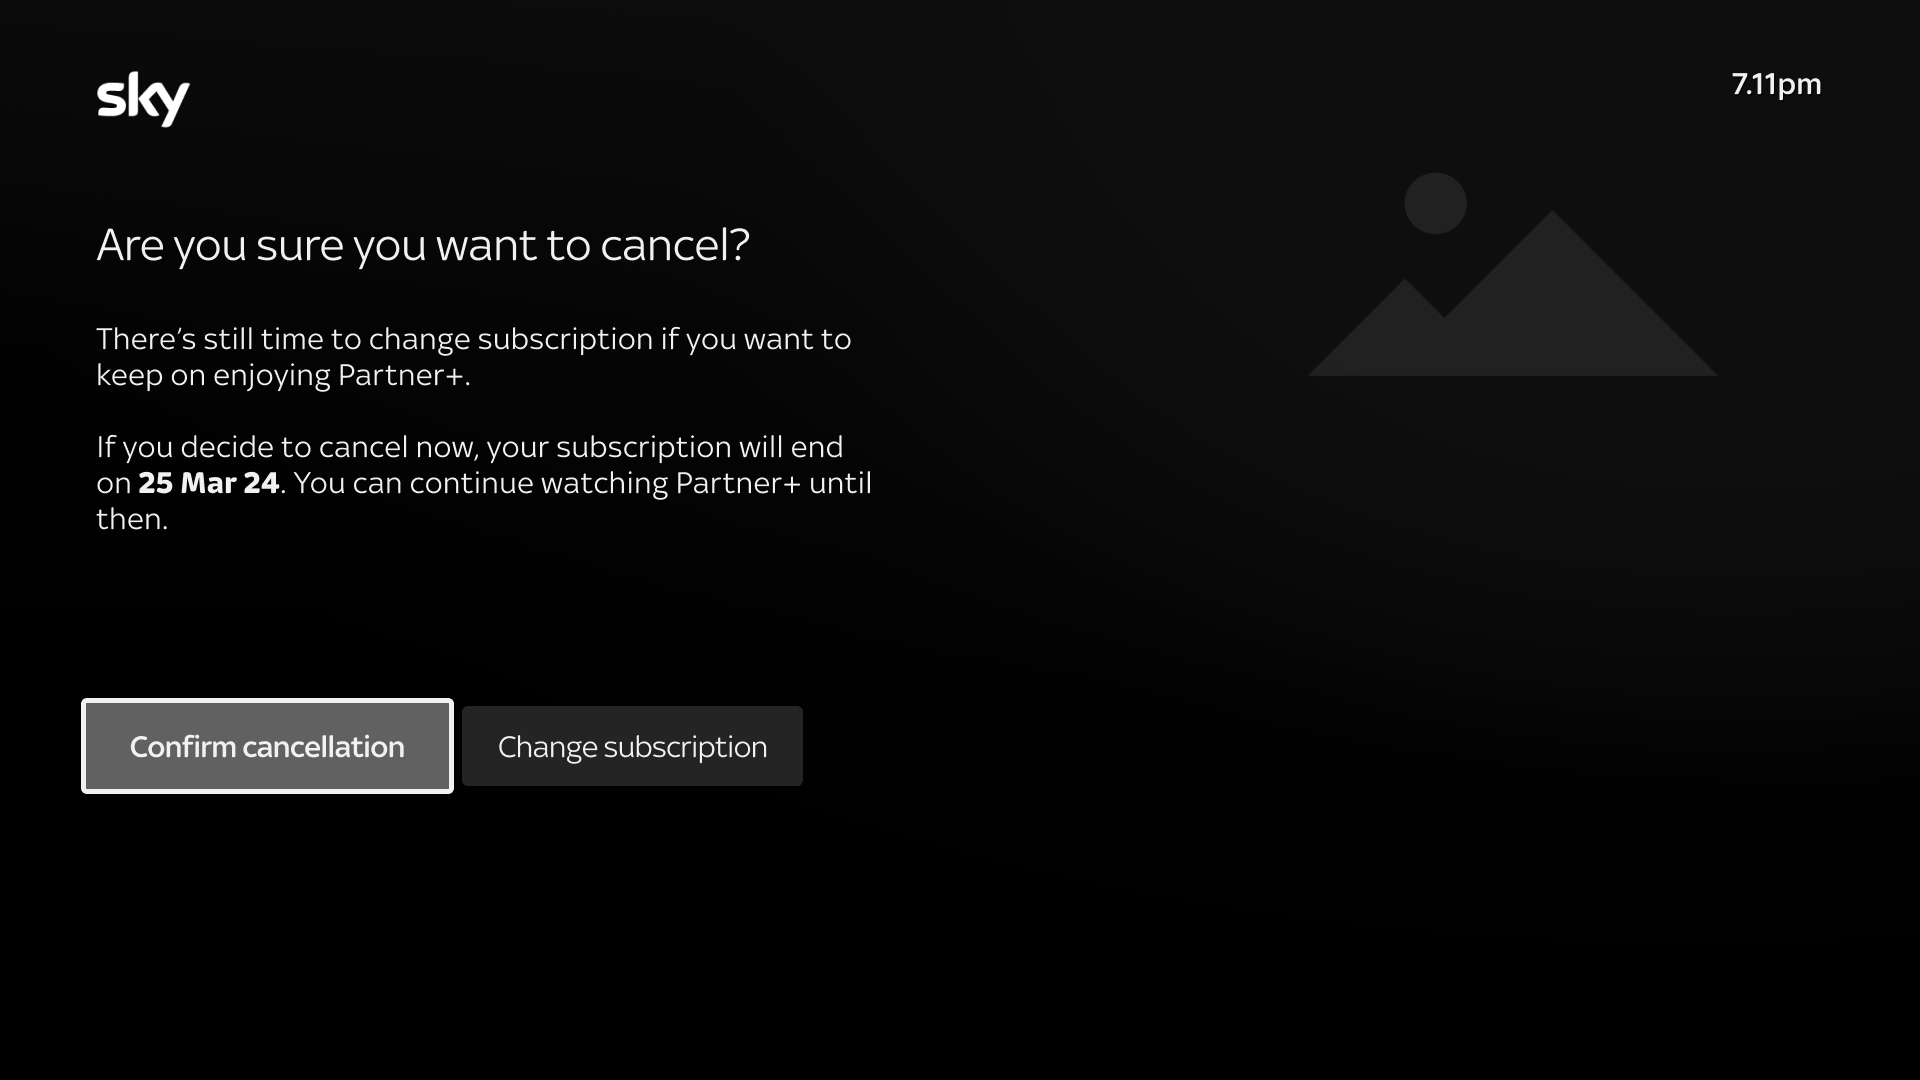
Task: Choose the Change subscription button
Action: point(632,746)
